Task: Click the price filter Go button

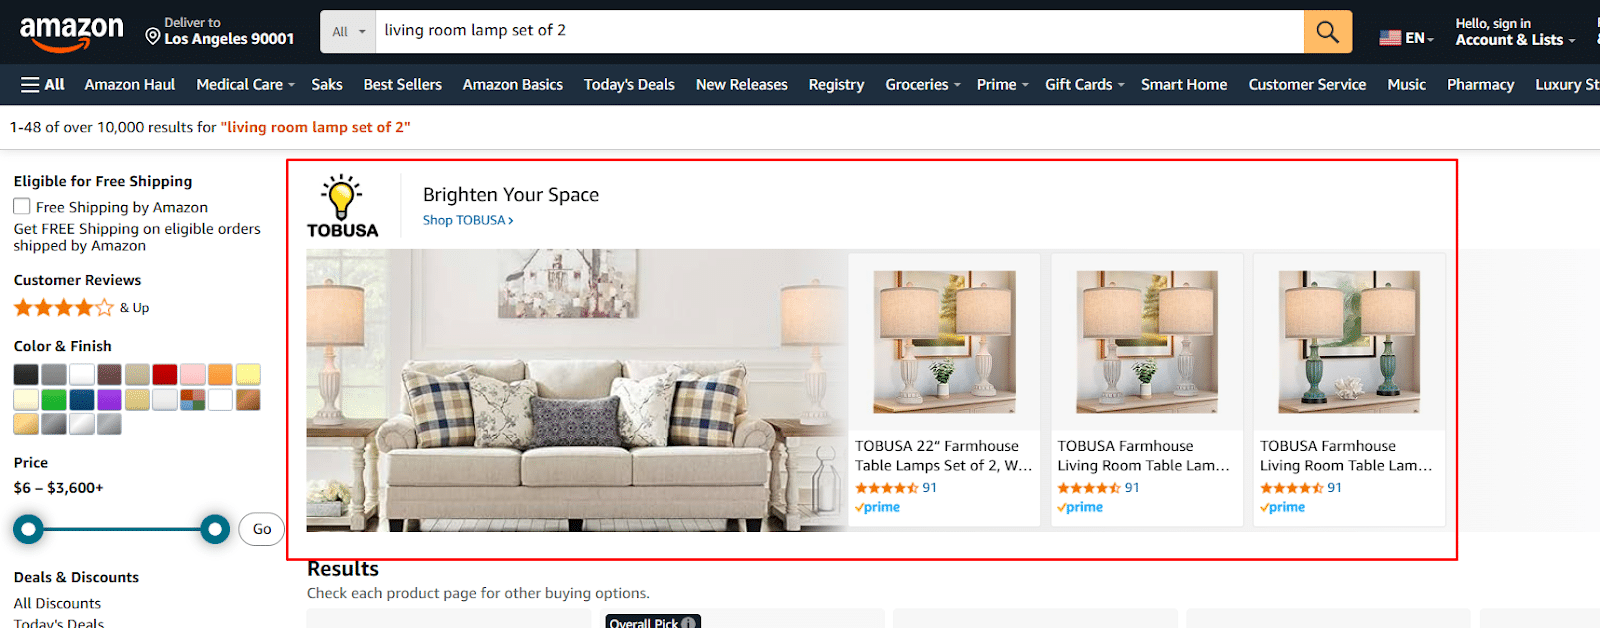Action: [x=261, y=529]
